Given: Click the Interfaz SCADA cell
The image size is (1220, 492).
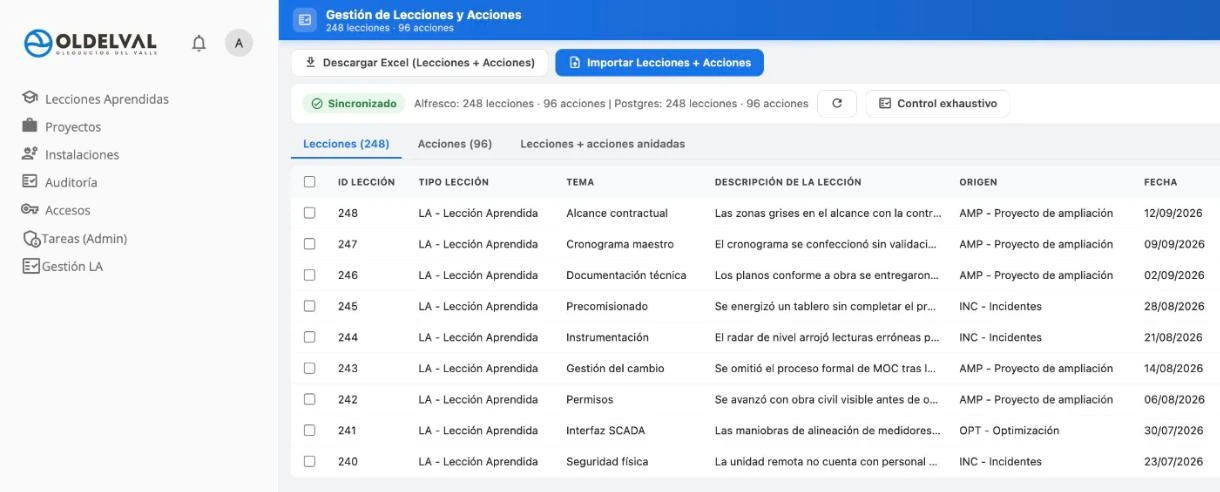Looking at the screenshot, I should point(606,430).
